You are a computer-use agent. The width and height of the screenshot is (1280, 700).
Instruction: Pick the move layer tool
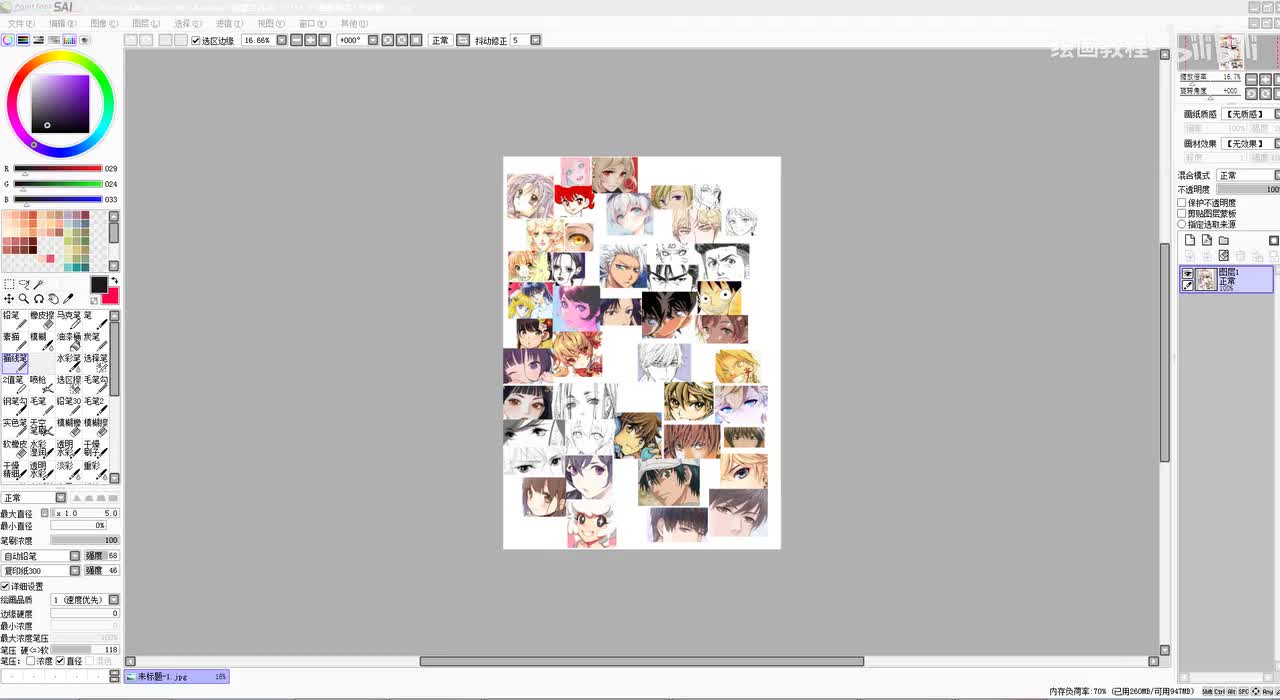tap(9, 299)
